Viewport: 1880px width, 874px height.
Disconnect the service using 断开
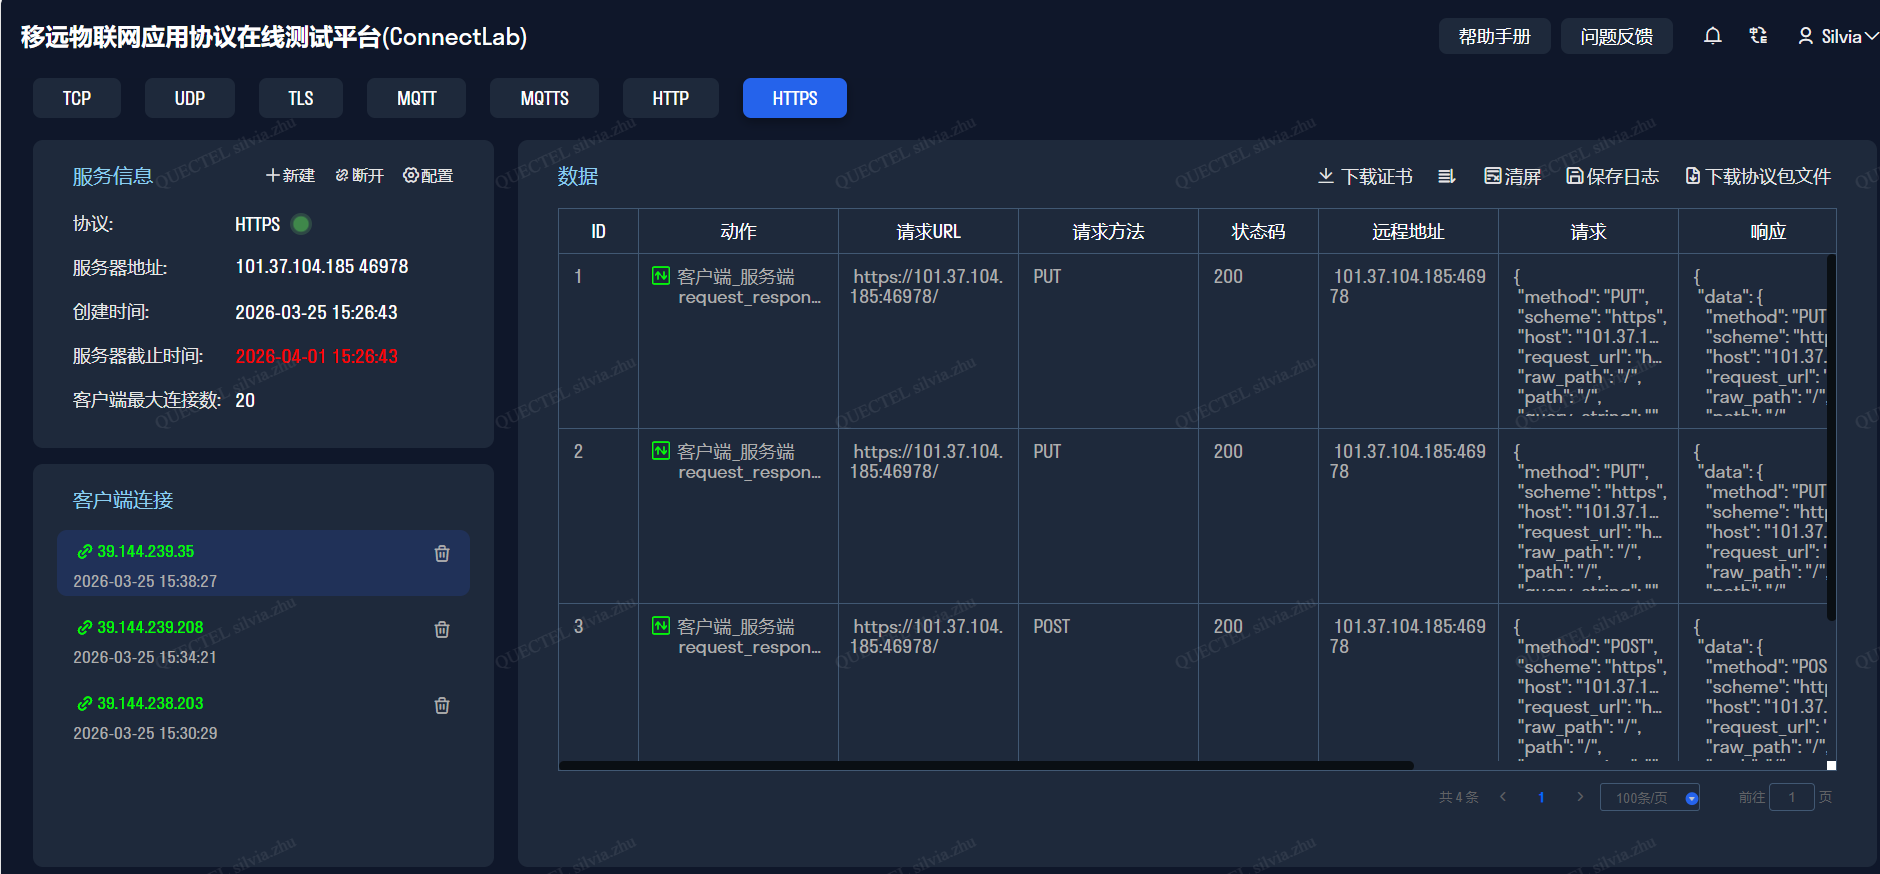click(x=360, y=176)
